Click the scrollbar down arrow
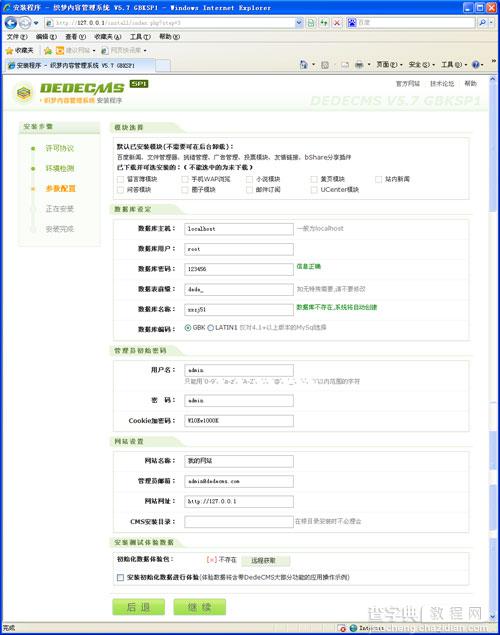 click(493, 616)
